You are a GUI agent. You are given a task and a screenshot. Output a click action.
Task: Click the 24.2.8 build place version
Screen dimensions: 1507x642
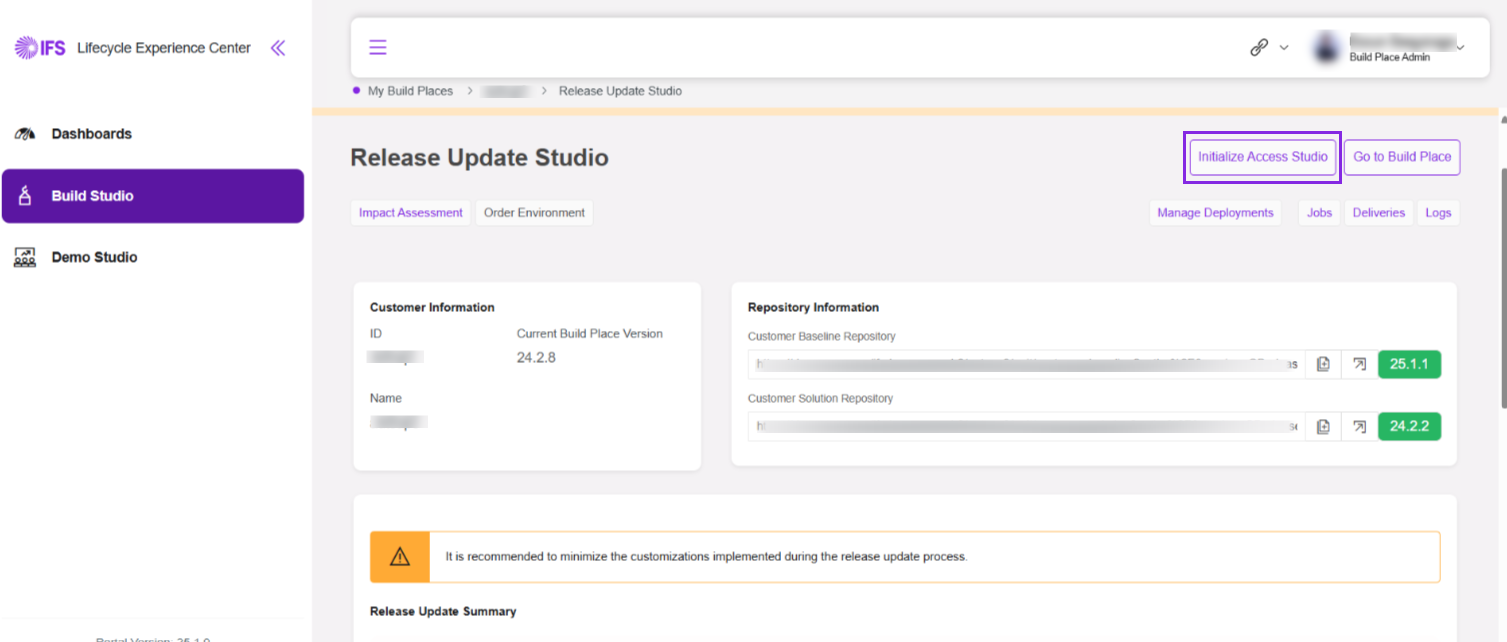[x=536, y=357]
